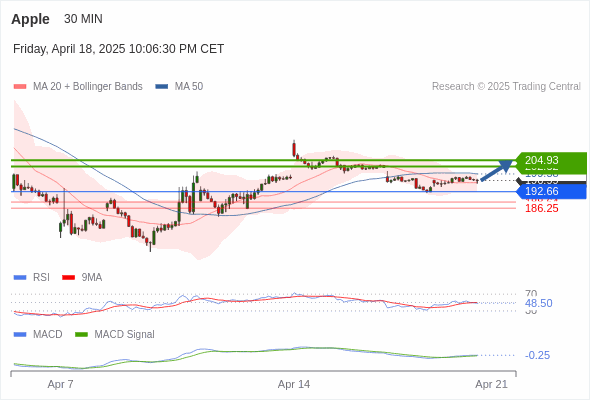This screenshot has height=400, width=590.
Task: Click the green MACD Signal legend swatch
Action: tap(81, 335)
